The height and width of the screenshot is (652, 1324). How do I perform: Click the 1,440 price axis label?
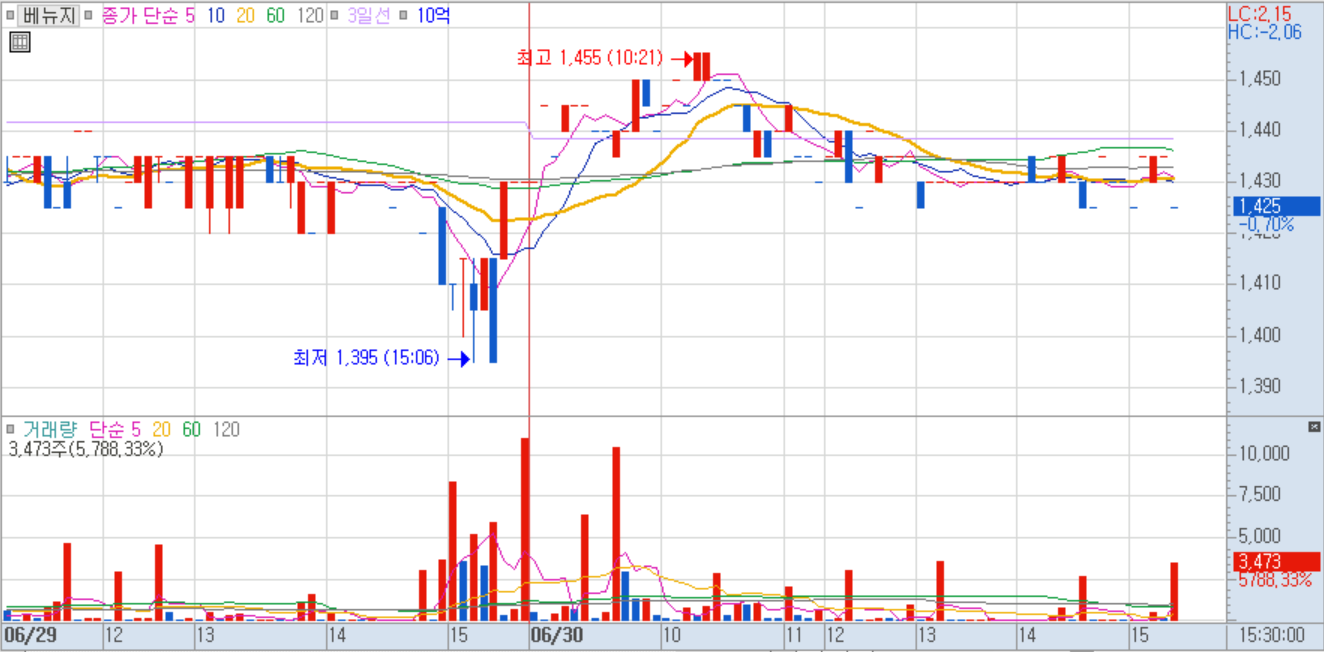coord(1259,129)
